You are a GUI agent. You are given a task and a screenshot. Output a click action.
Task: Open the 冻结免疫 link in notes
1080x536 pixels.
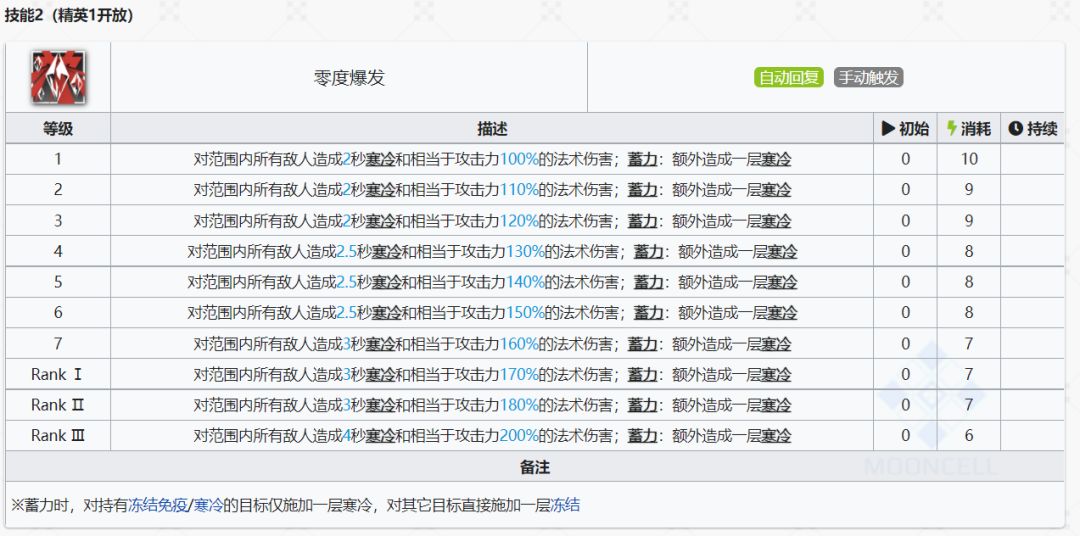pos(158,505)
